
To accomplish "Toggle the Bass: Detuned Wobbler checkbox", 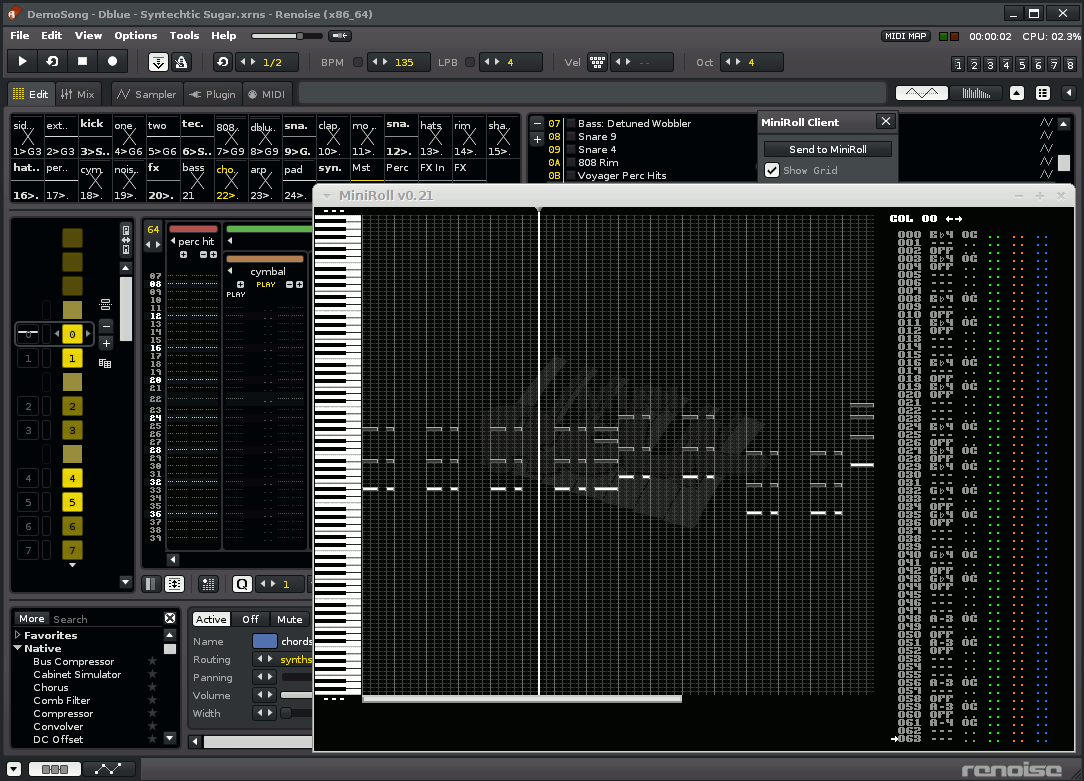I will pyautogui.click(x=571, y=124).
